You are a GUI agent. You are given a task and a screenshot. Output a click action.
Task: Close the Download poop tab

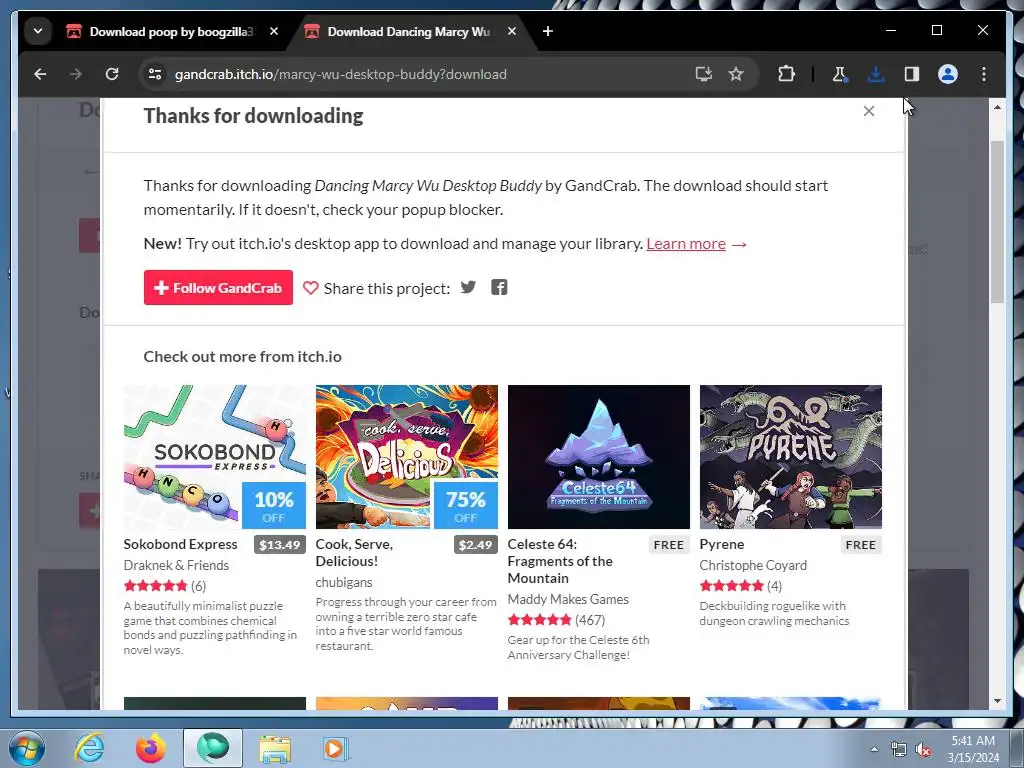pyautogui.click(x=274, y=31)
